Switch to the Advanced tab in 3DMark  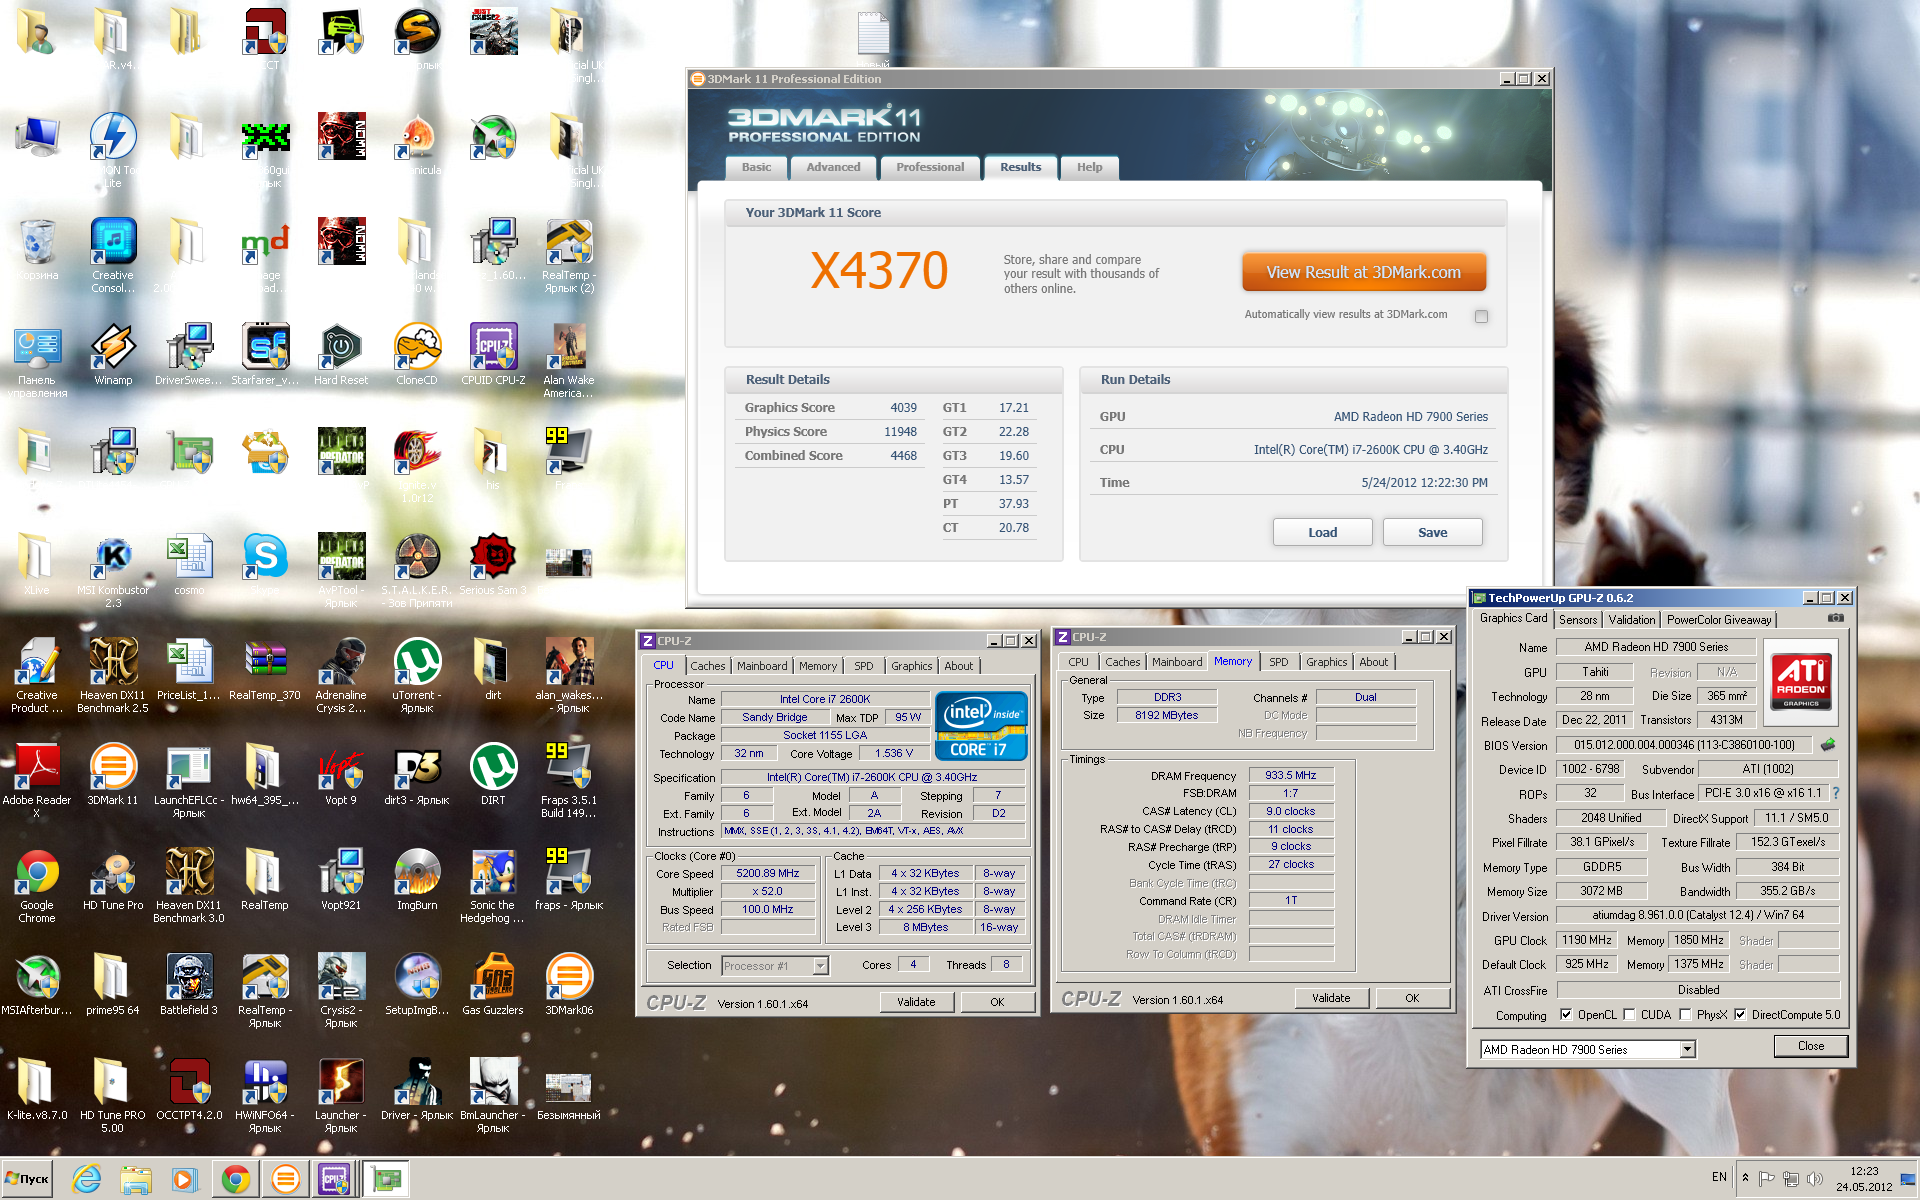[833, 167]
